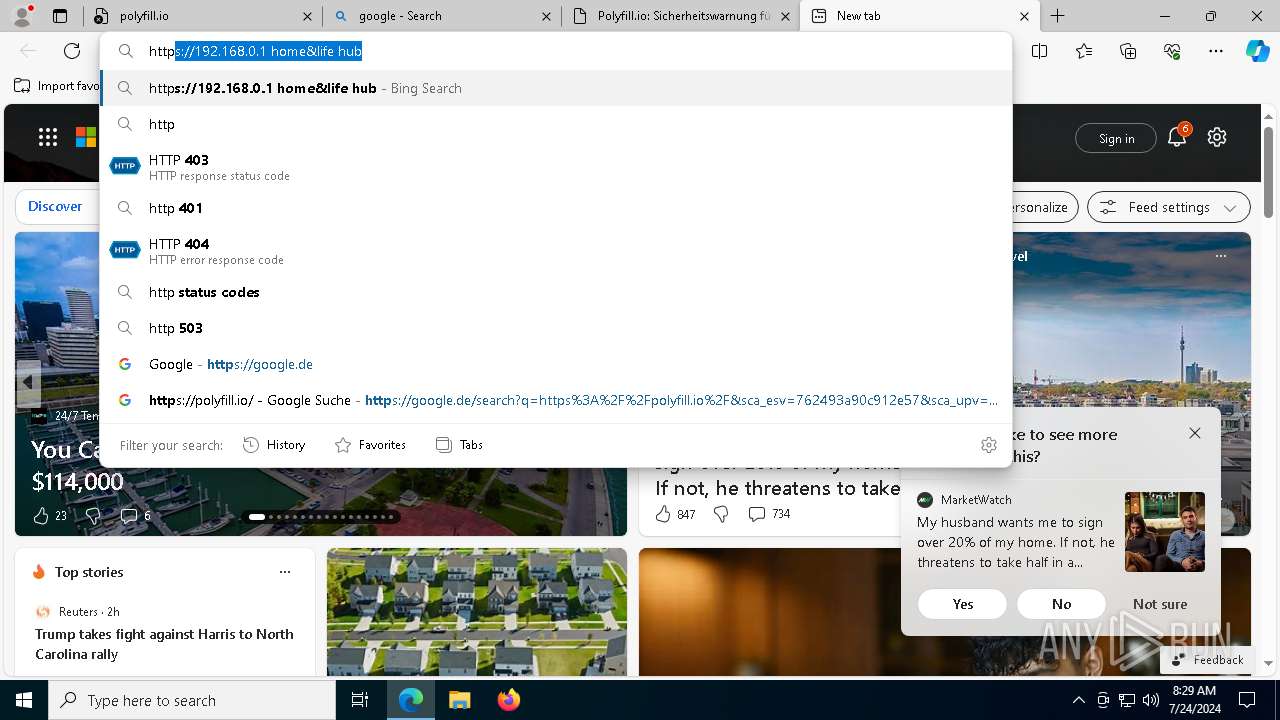Screen dimensions: 1280x720
Task: Pick the 'http 503' suggestion
Action: (x=556, y=328)
